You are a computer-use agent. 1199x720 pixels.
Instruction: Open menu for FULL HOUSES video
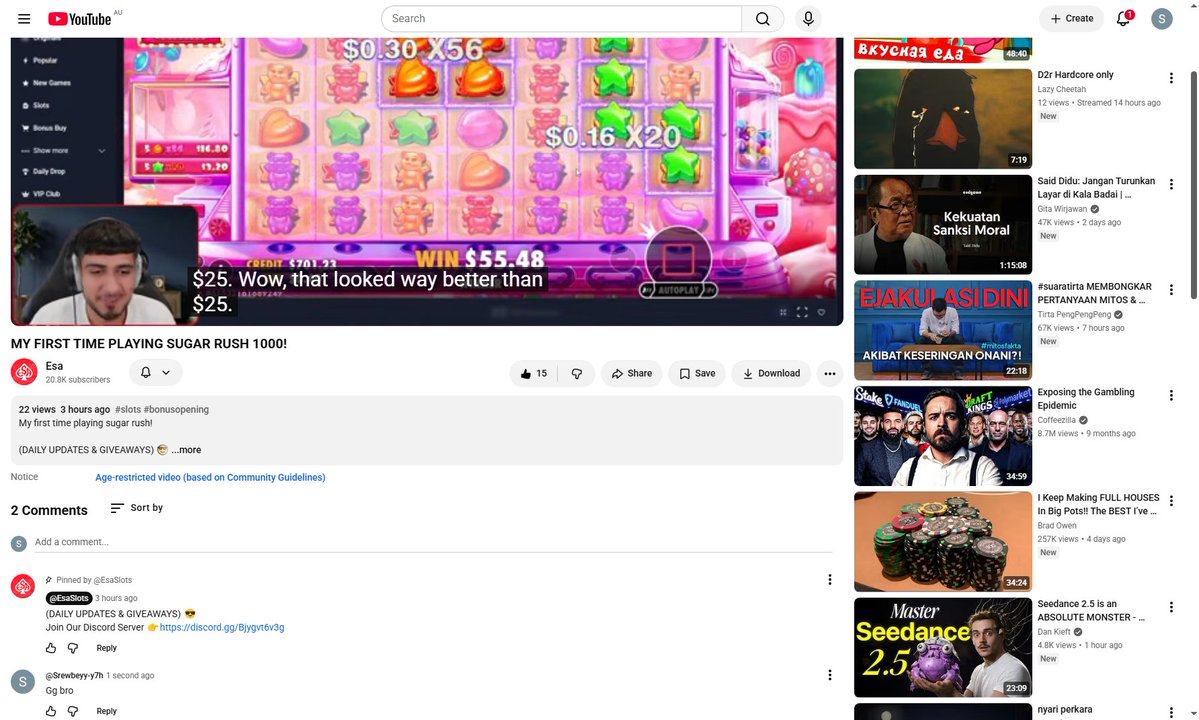tap(1171, 501)
